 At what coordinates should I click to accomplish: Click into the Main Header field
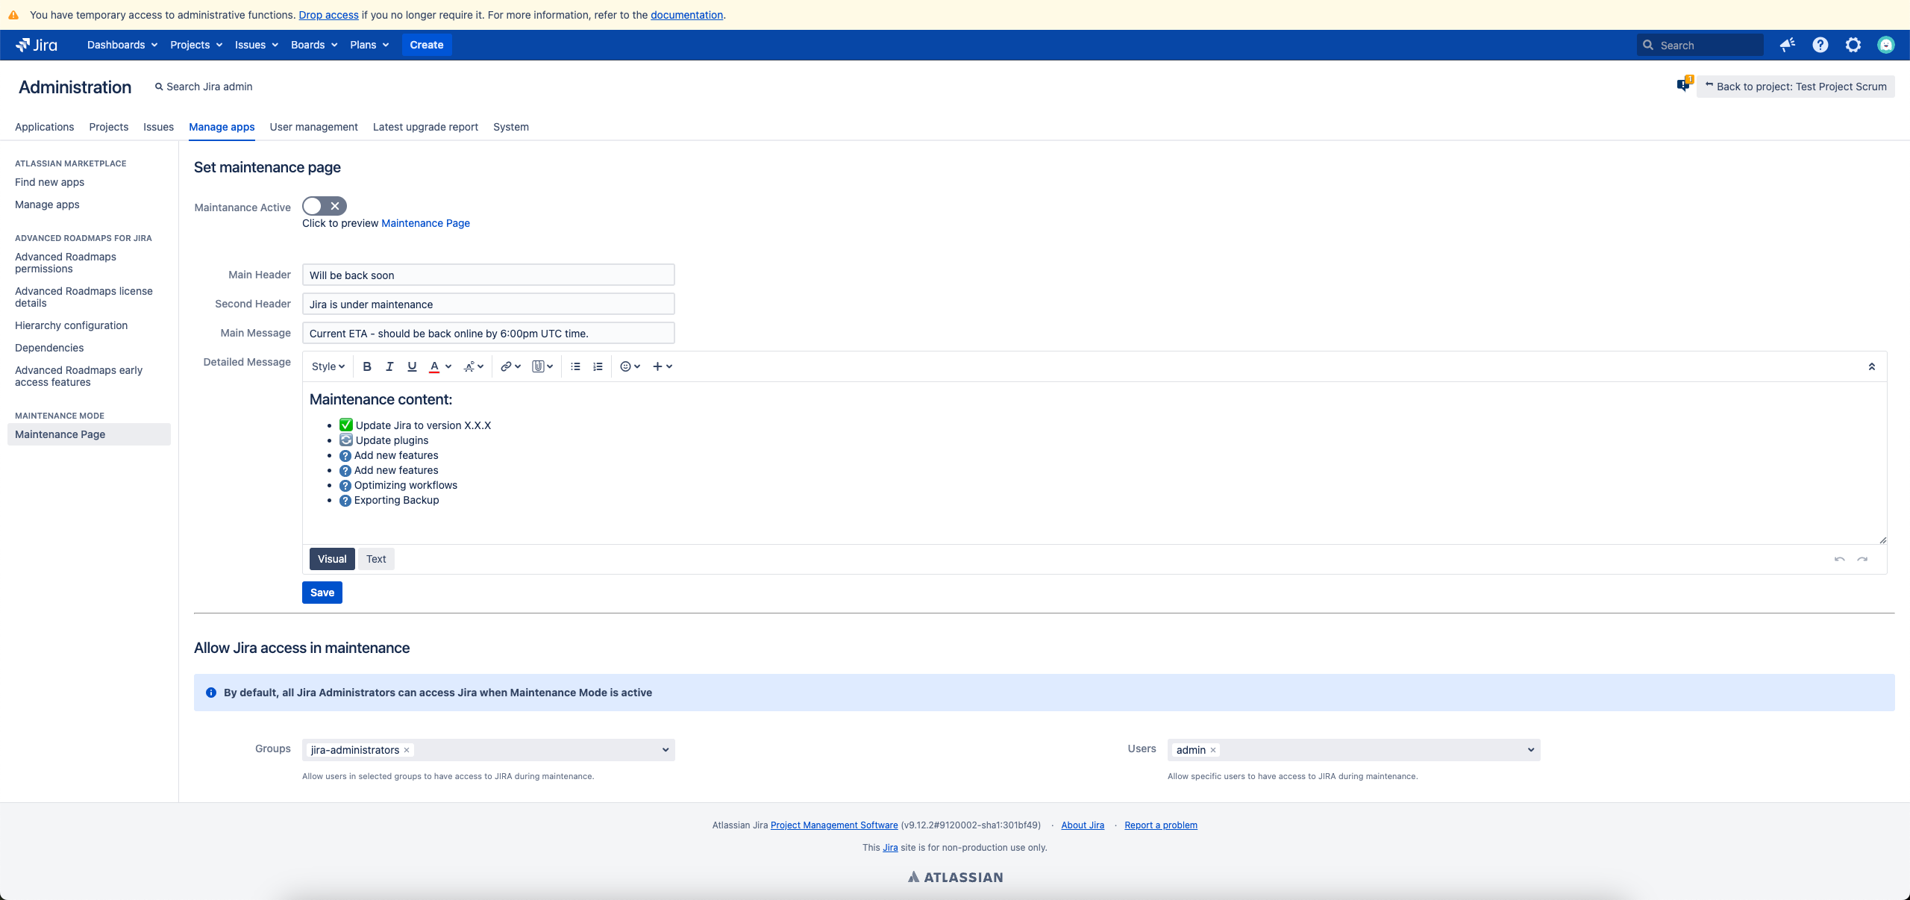488,275
